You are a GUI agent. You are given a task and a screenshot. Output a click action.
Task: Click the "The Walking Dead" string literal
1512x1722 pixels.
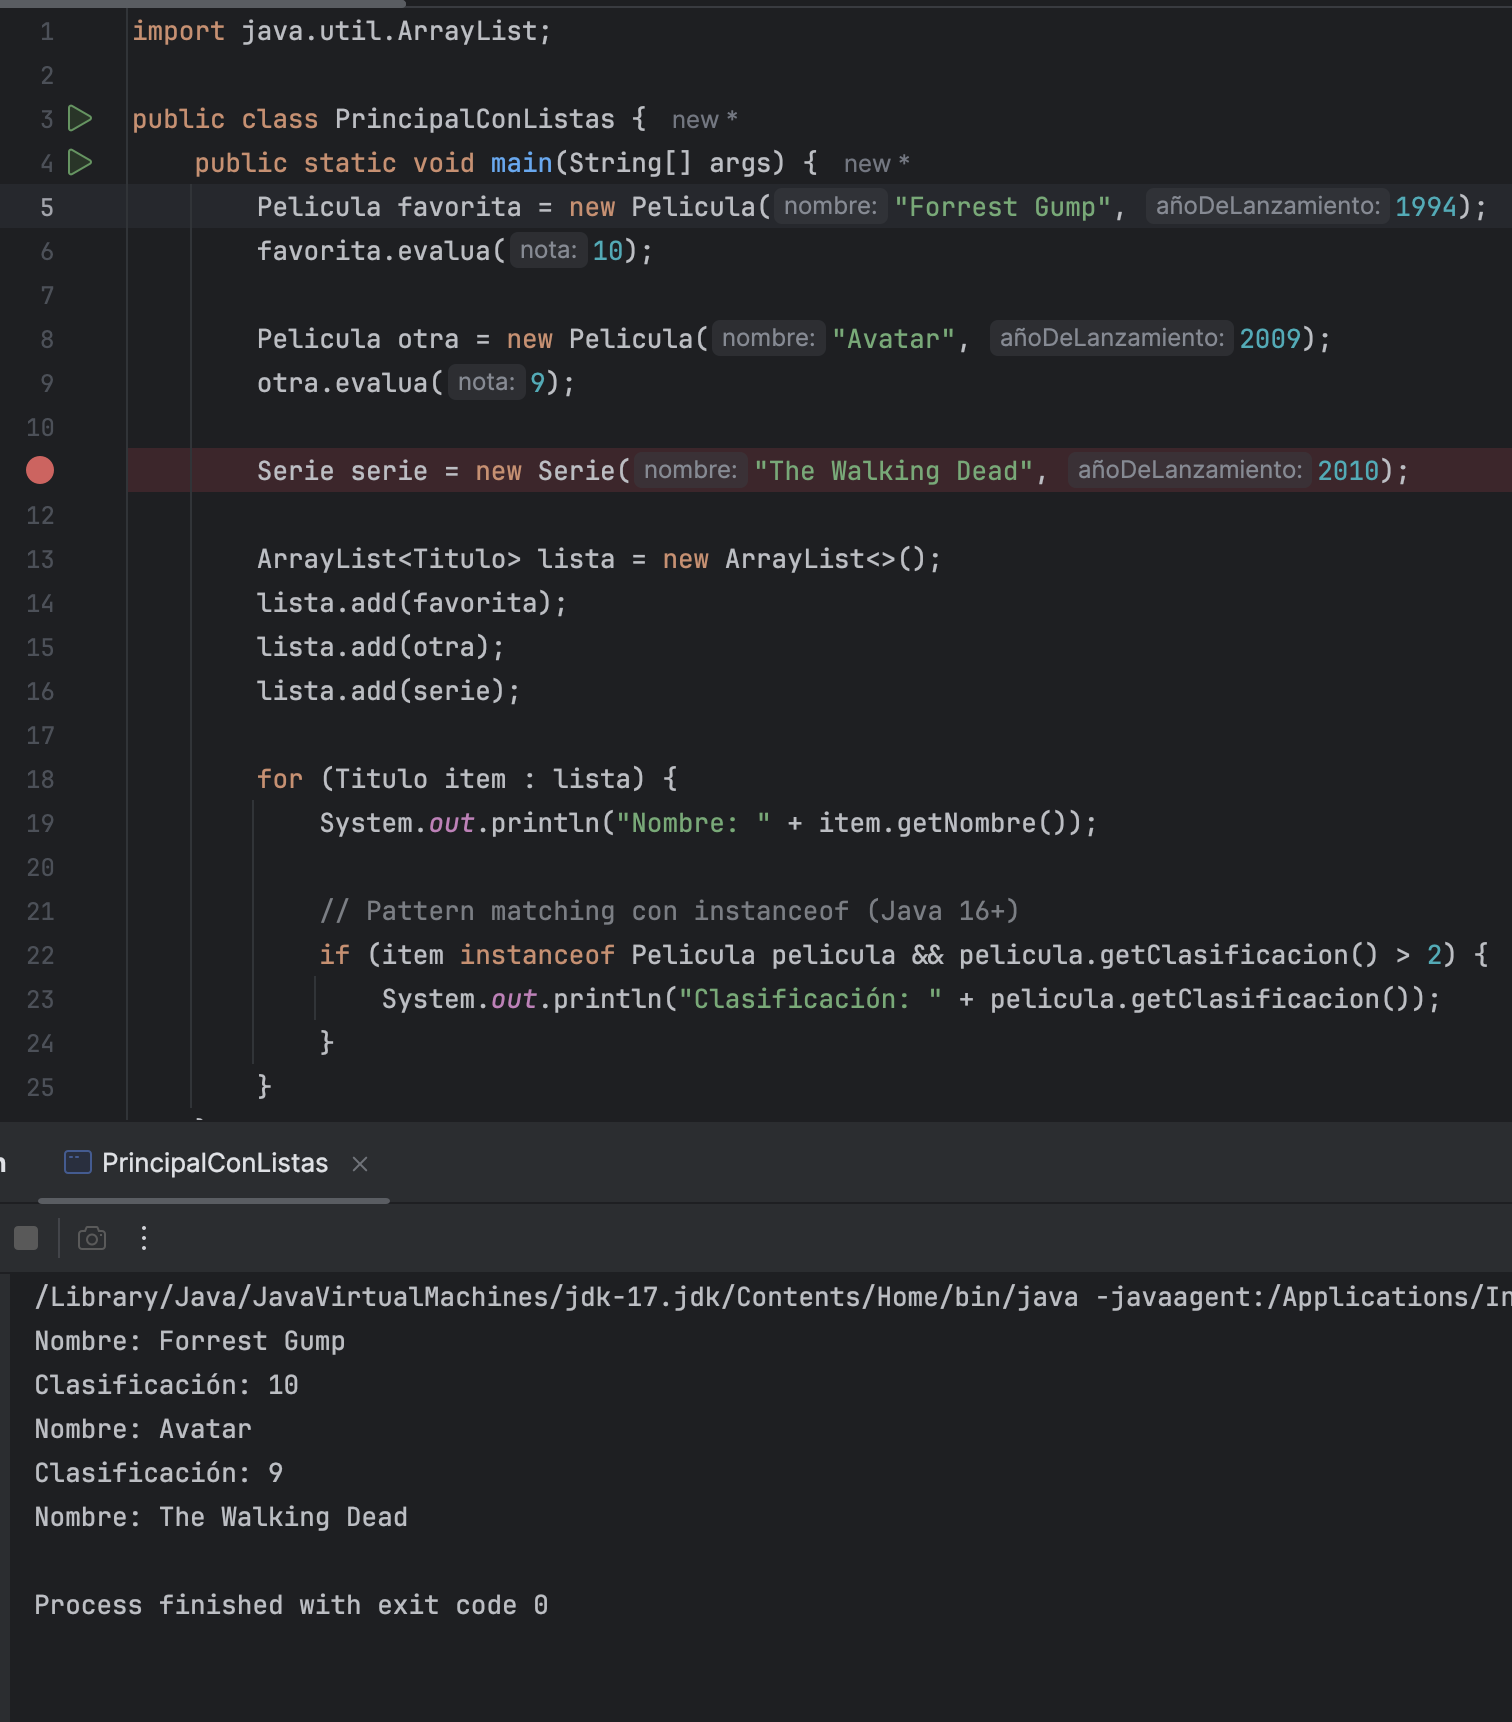(x=894, y=471)
